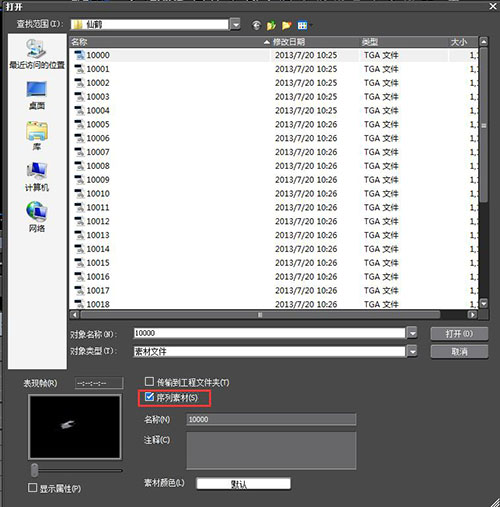This screenshot has width=500, height=507.
Task: Expand the 对象类型(T) dropdown arrow
Action: [412, 351]
